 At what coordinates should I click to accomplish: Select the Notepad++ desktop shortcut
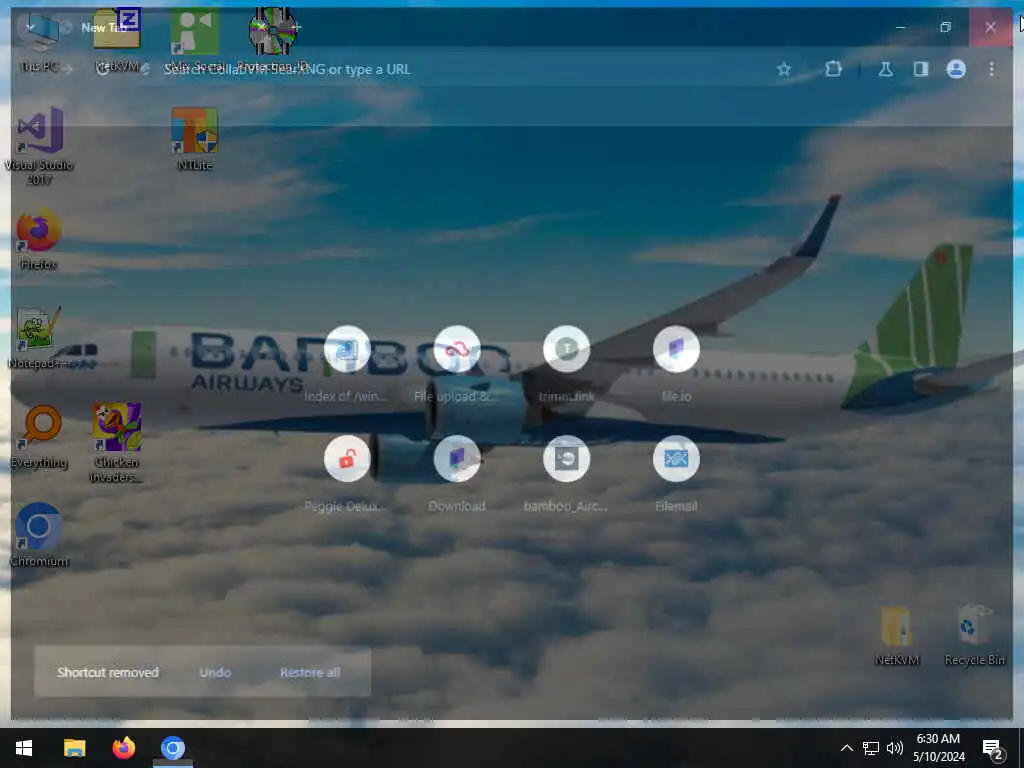(39, 338)
